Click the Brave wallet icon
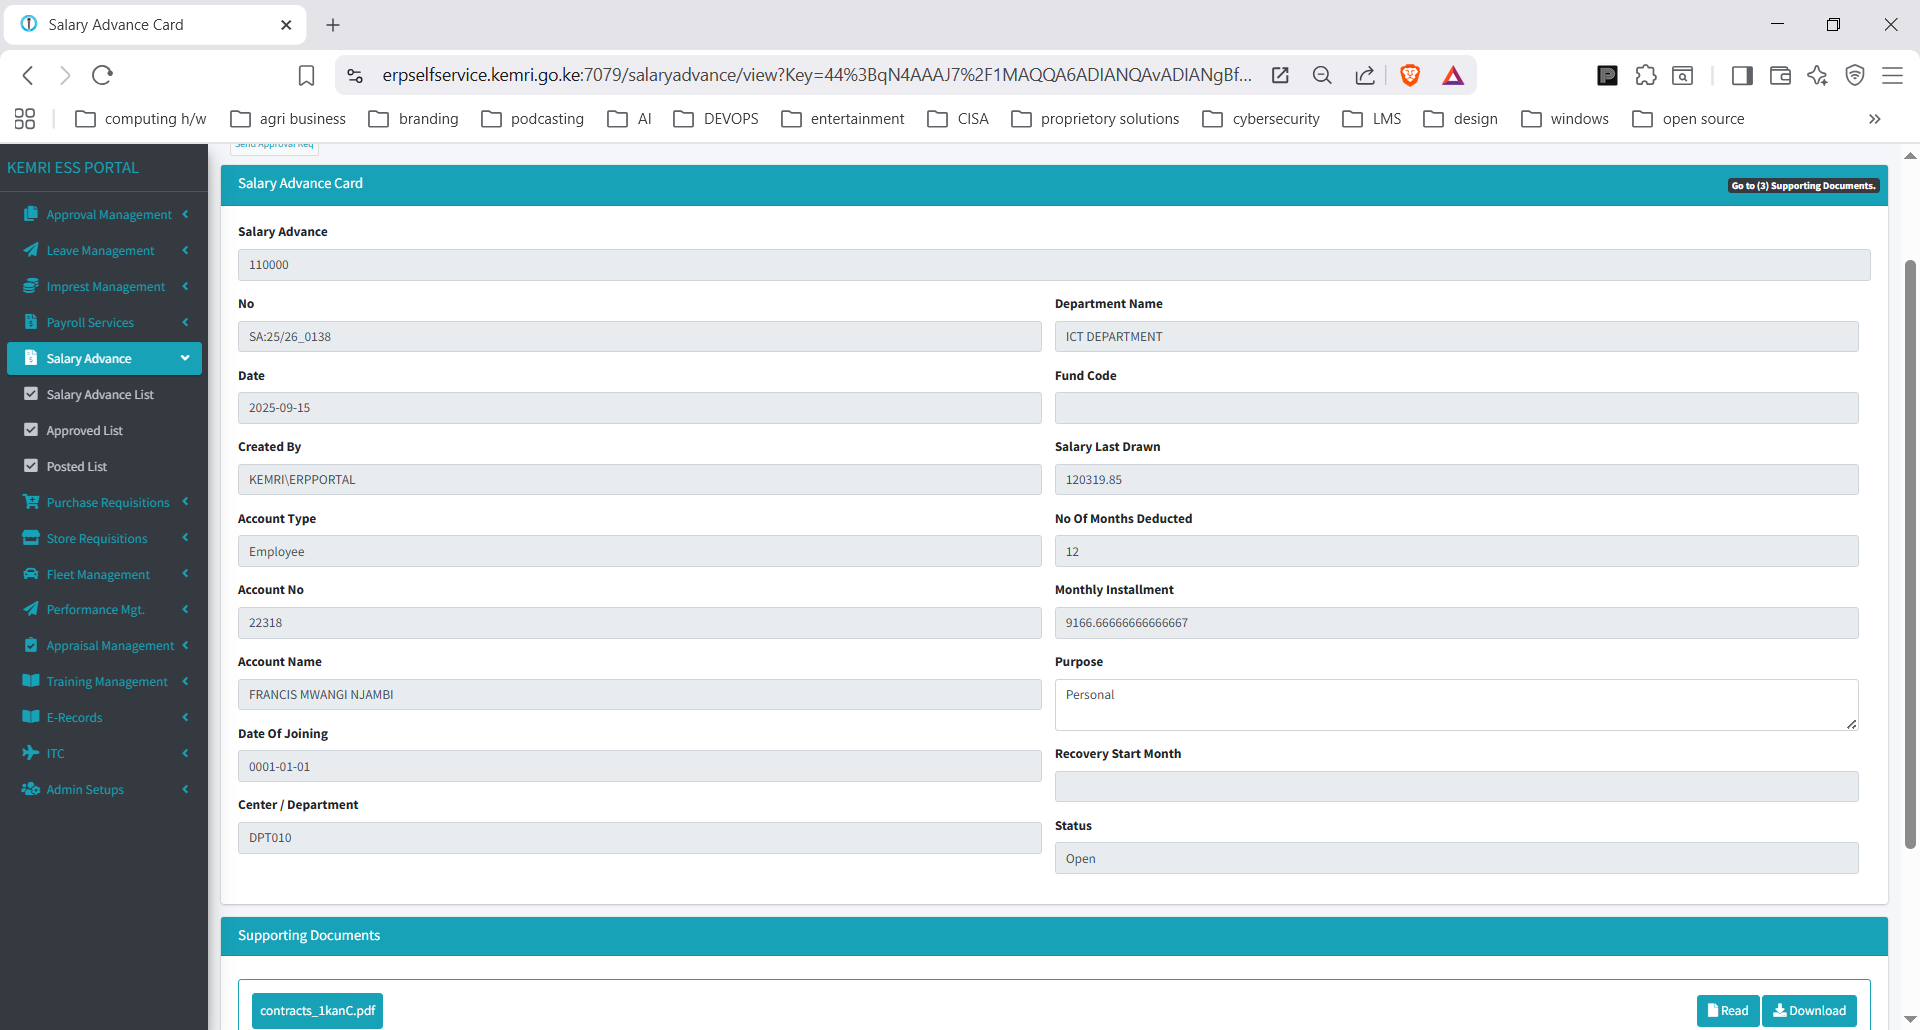Viewport: 1920px width, 1030px height. tap(1780, 75)
